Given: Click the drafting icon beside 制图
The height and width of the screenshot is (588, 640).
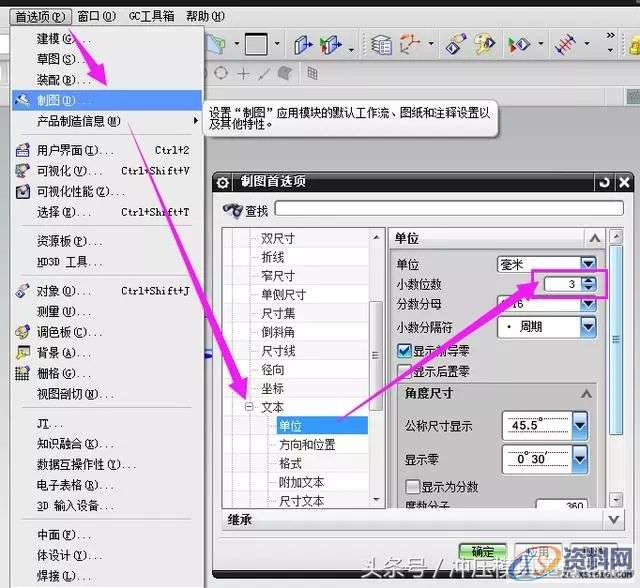Looking at the screenshot, I should [x=22, y=100].
